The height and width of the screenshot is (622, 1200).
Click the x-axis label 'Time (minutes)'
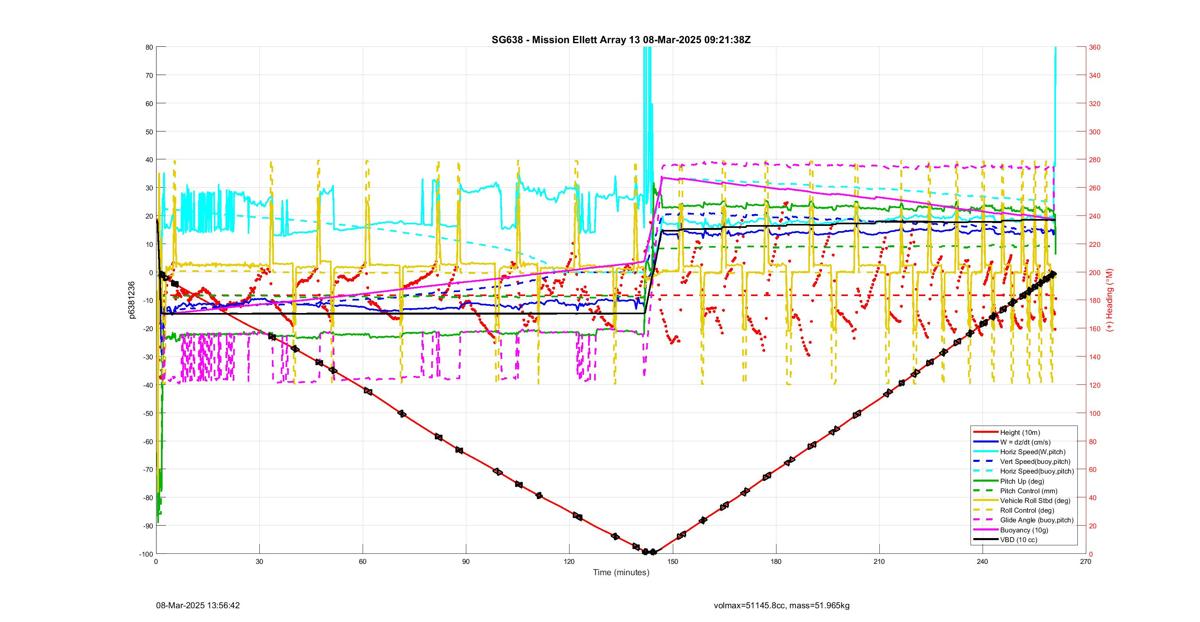pos(620,572)
